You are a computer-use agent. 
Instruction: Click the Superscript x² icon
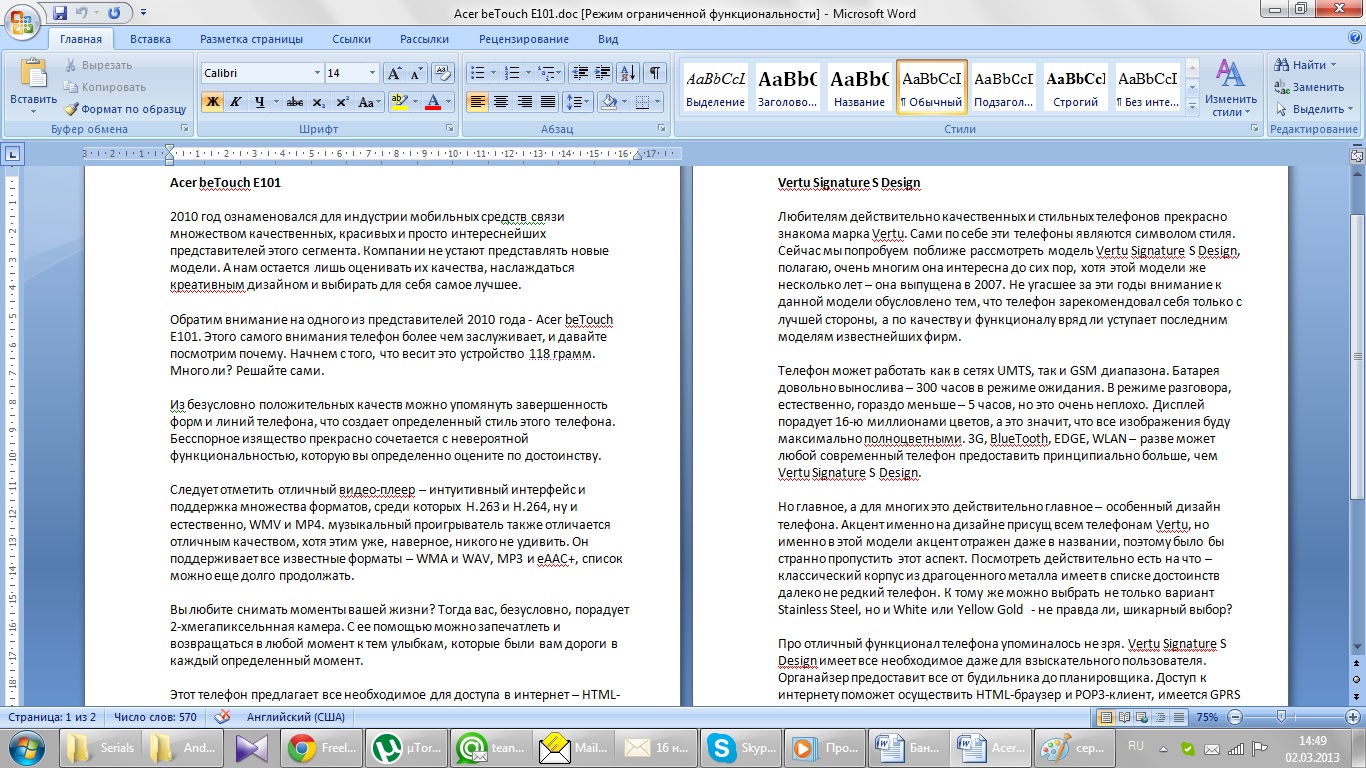tap(342, 102)
